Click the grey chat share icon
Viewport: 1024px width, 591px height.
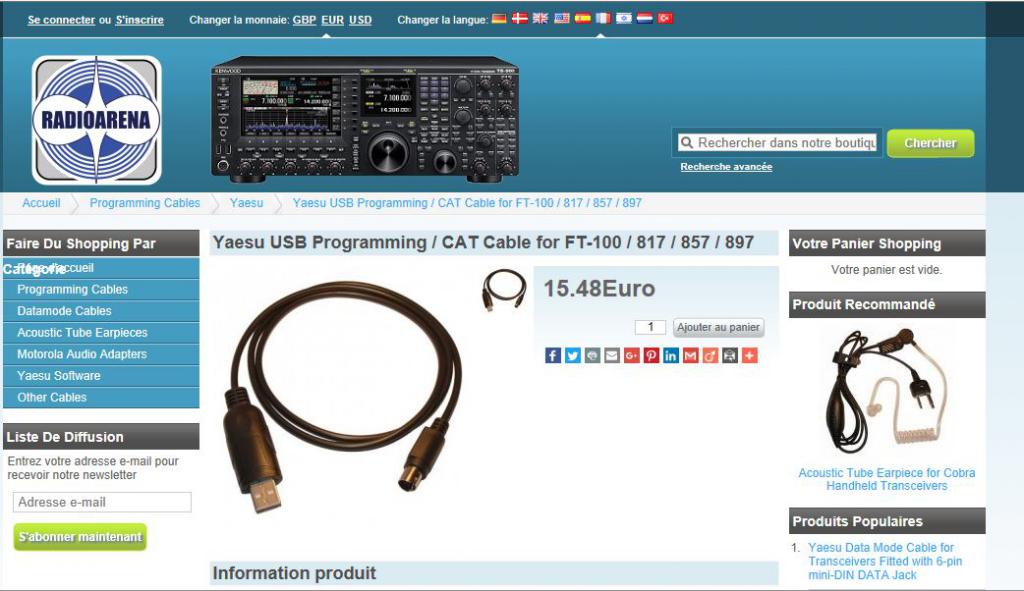[x=592, y=355]
